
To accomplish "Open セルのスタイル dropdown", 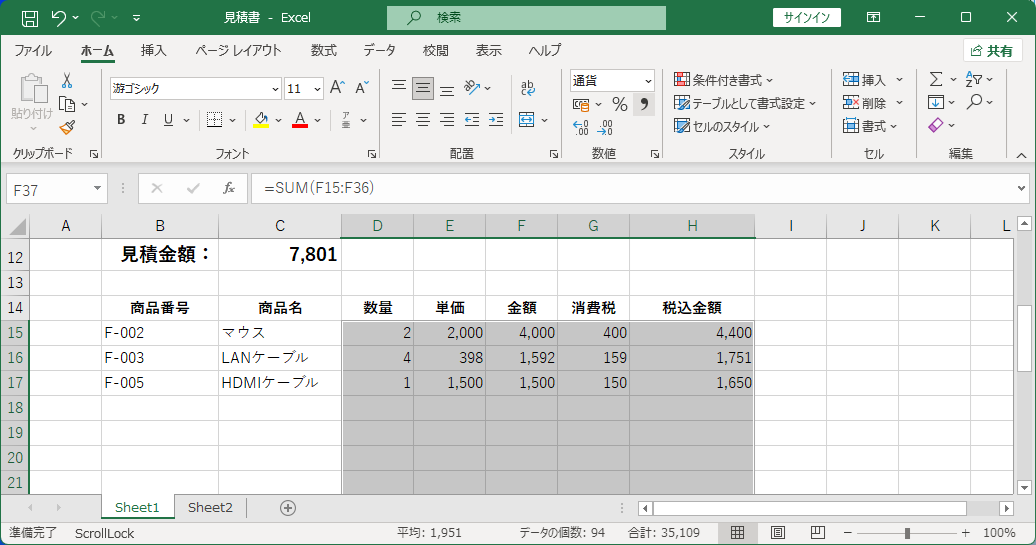I will 722,126.
